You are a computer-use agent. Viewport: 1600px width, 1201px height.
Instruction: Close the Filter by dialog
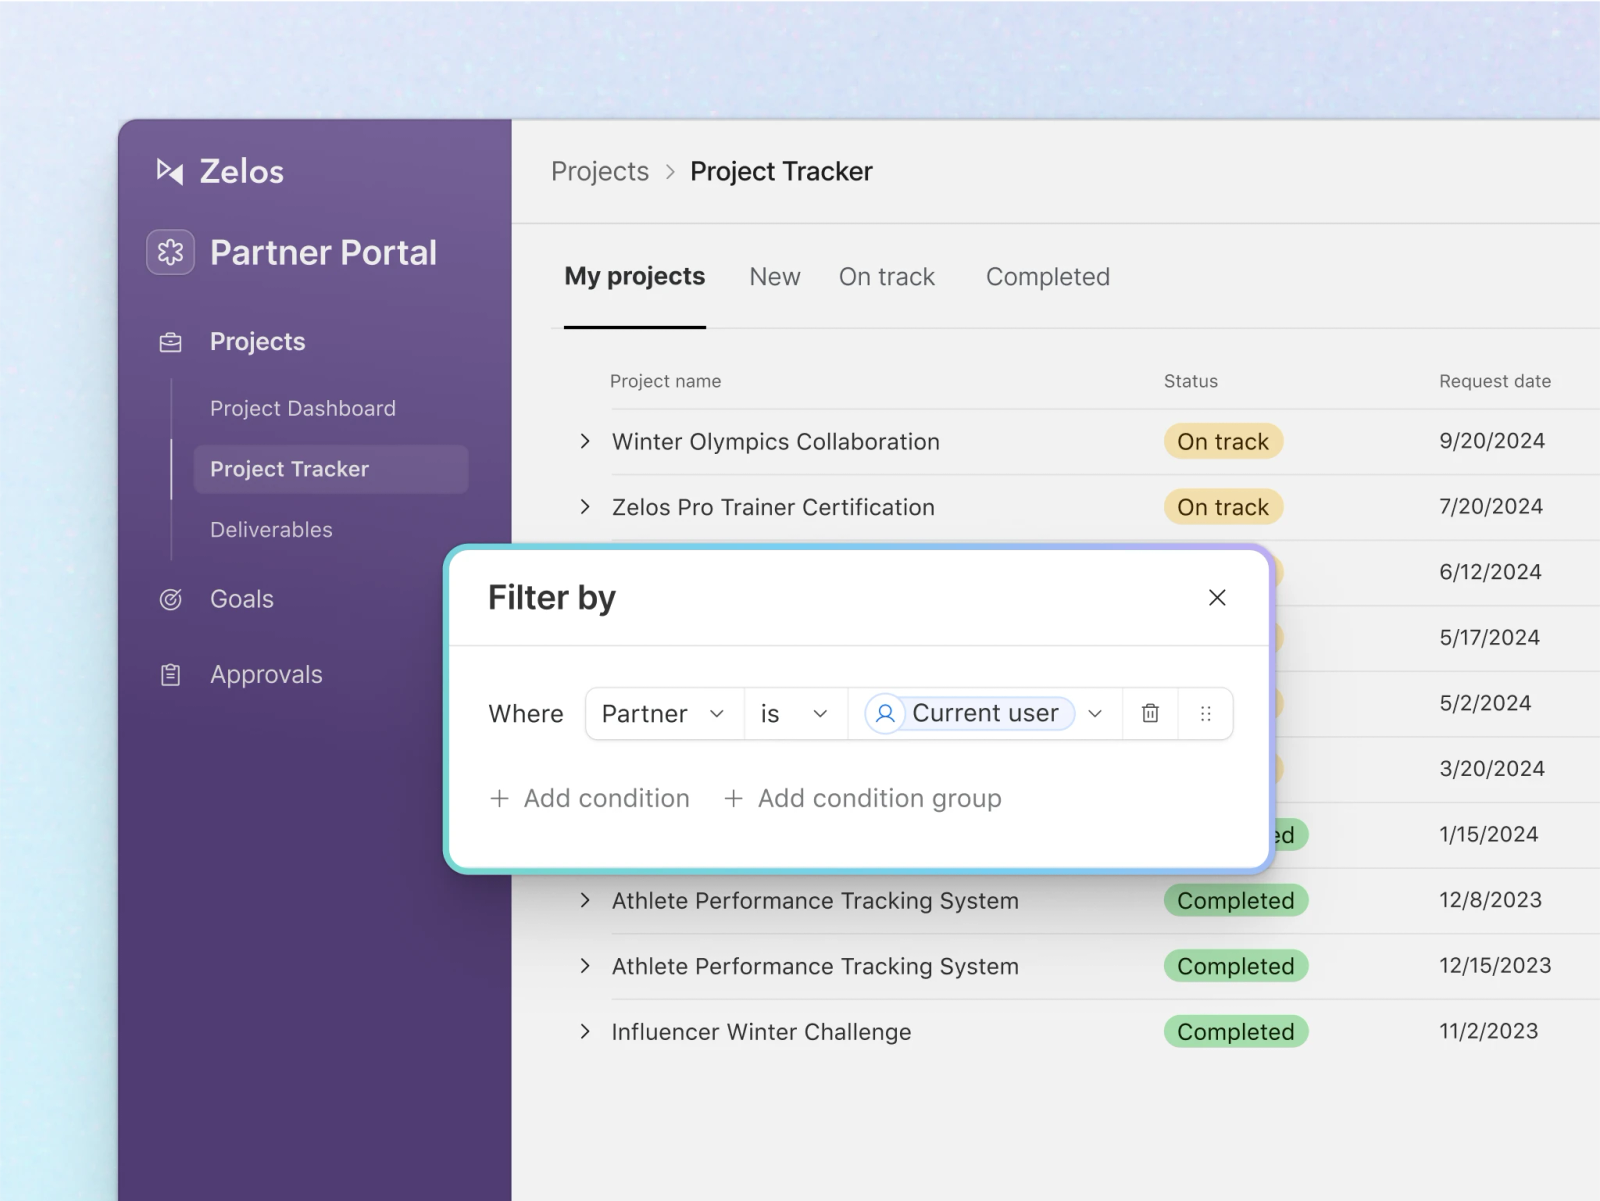tap(1217, 597)
